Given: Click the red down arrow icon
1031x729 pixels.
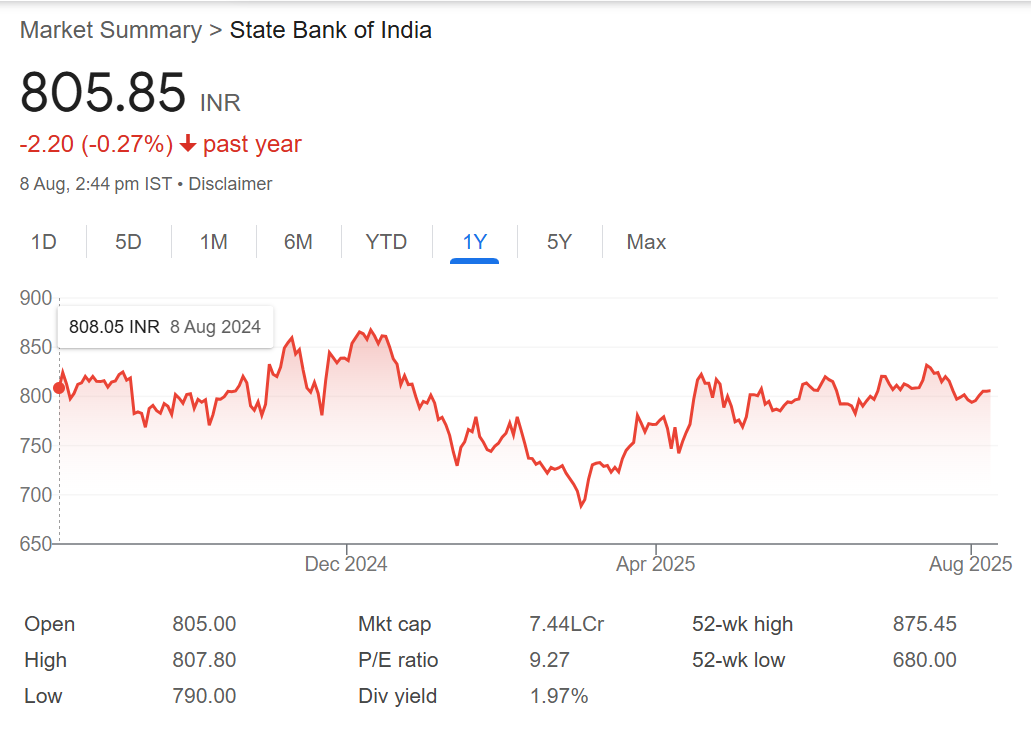Looking at the screenshot, I should pos(188,143).
